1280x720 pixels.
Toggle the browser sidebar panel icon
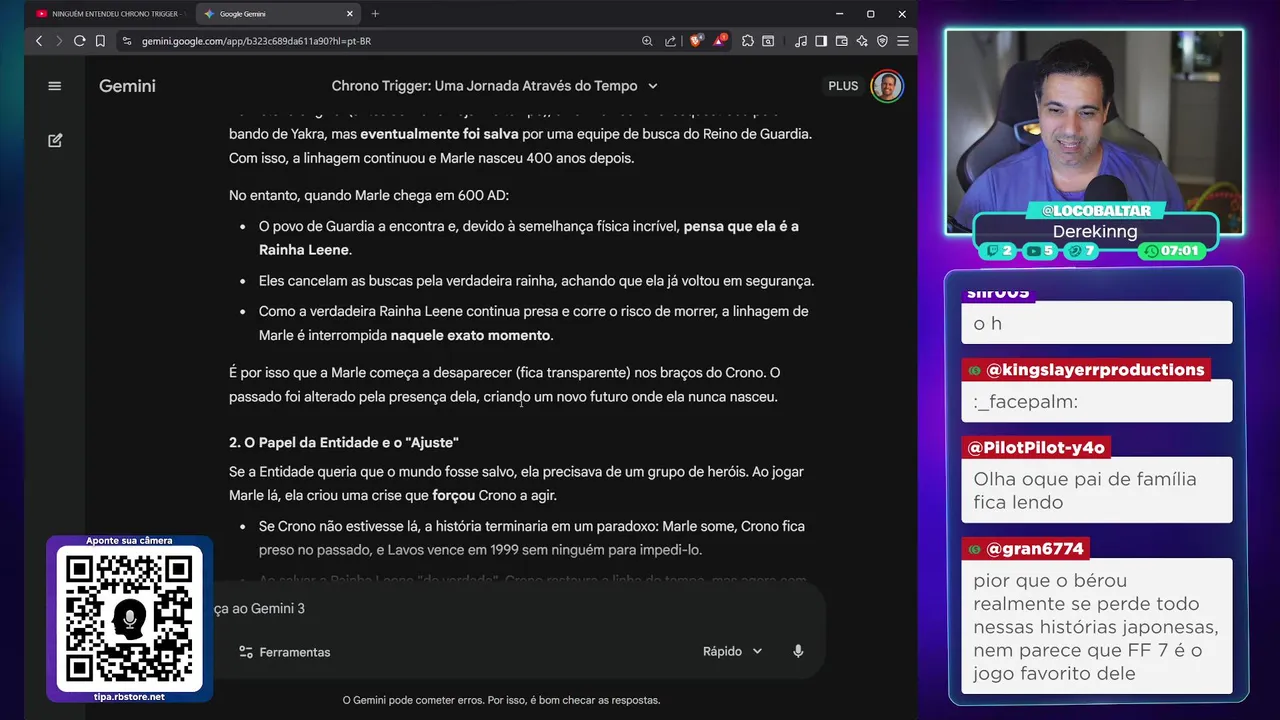pos(821,41)
